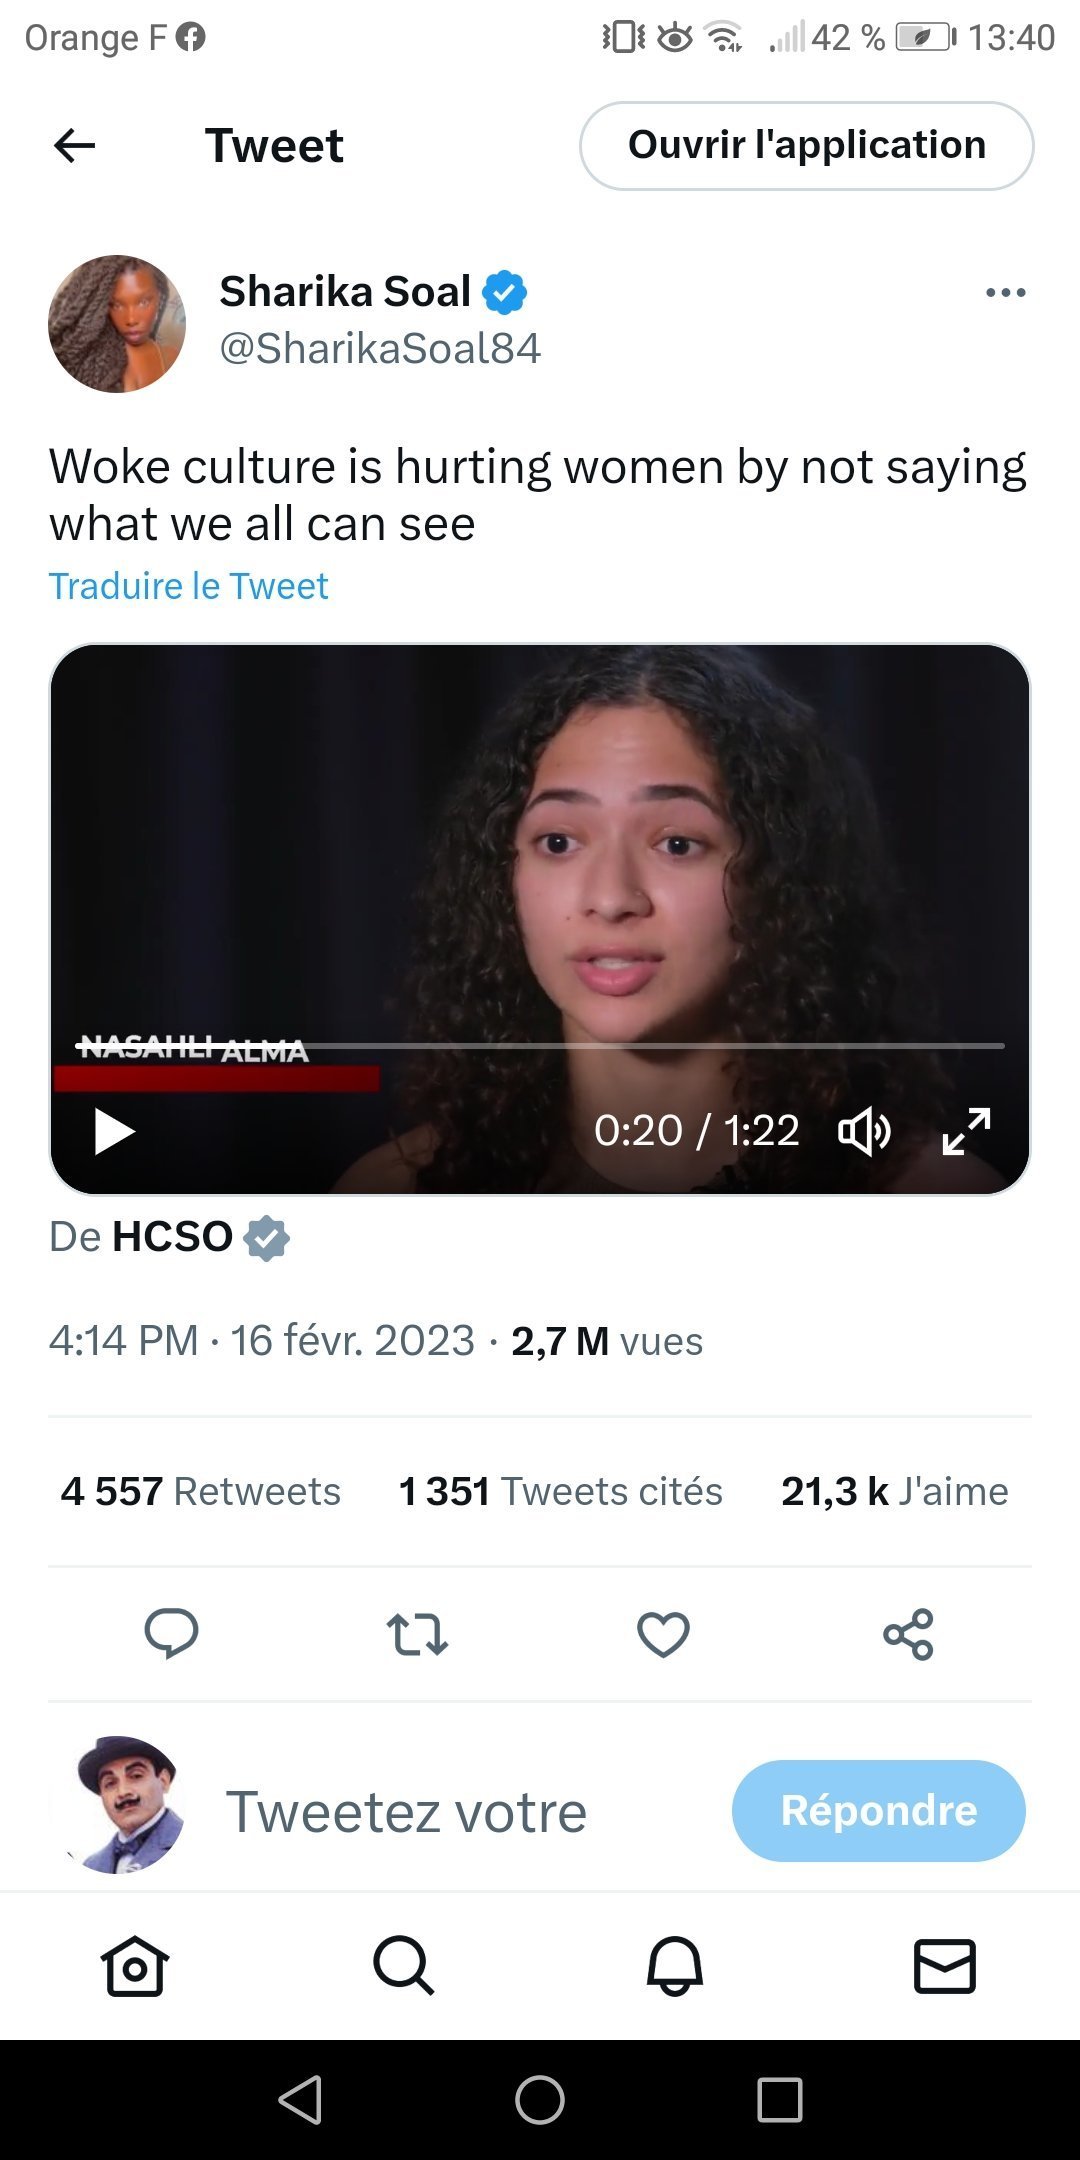The height and width of the screenshot is (2160, 1080).
Task: Tap the share icon below the tweet
Action: pyautogui.click(x=908, y=1634)
